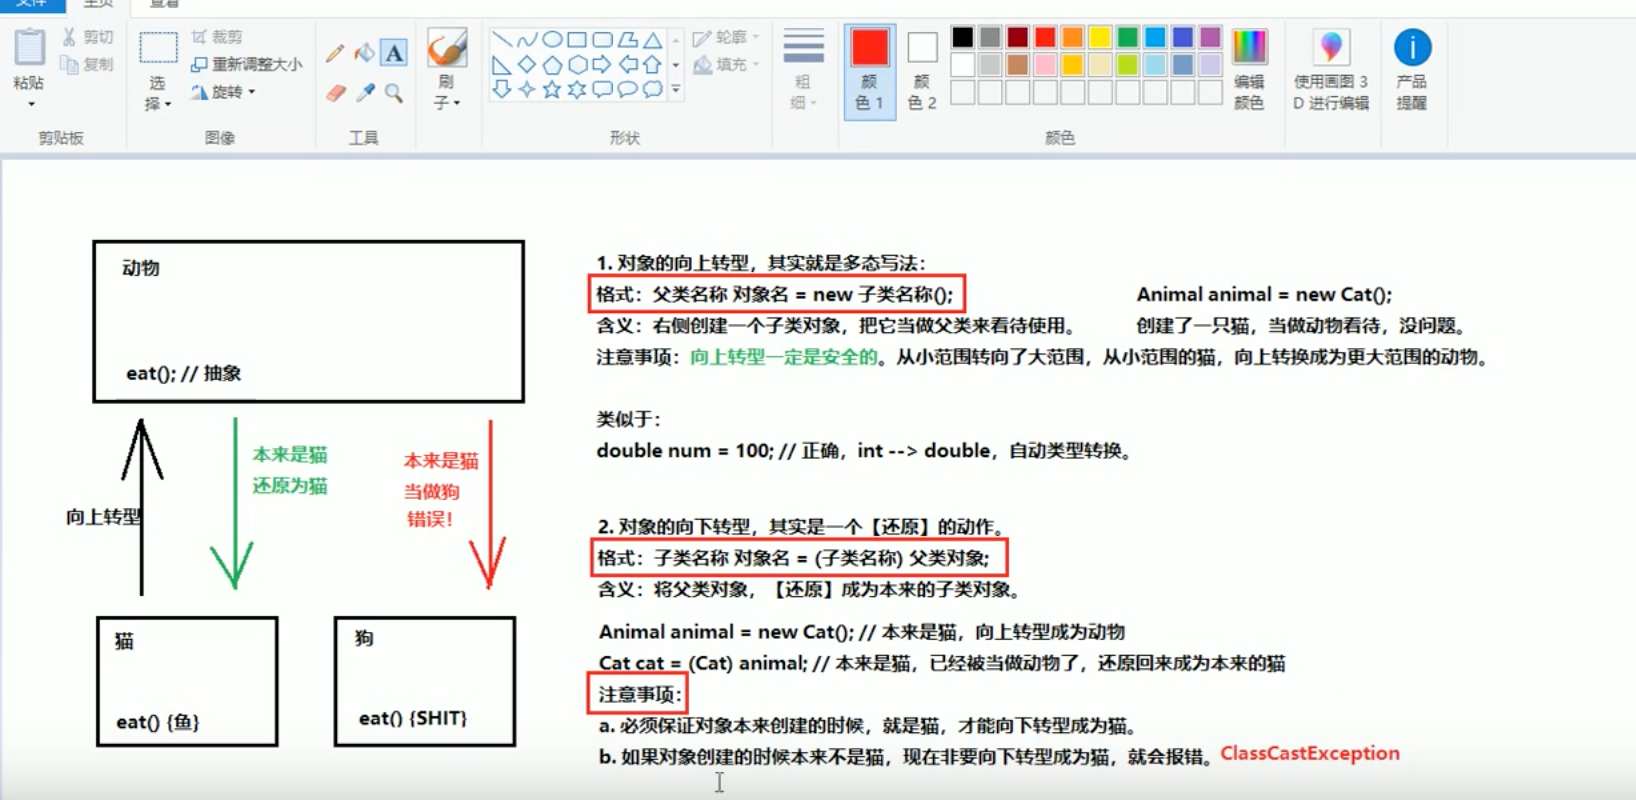Click Edit with Paint 3D button

[x=1331, y=70]
